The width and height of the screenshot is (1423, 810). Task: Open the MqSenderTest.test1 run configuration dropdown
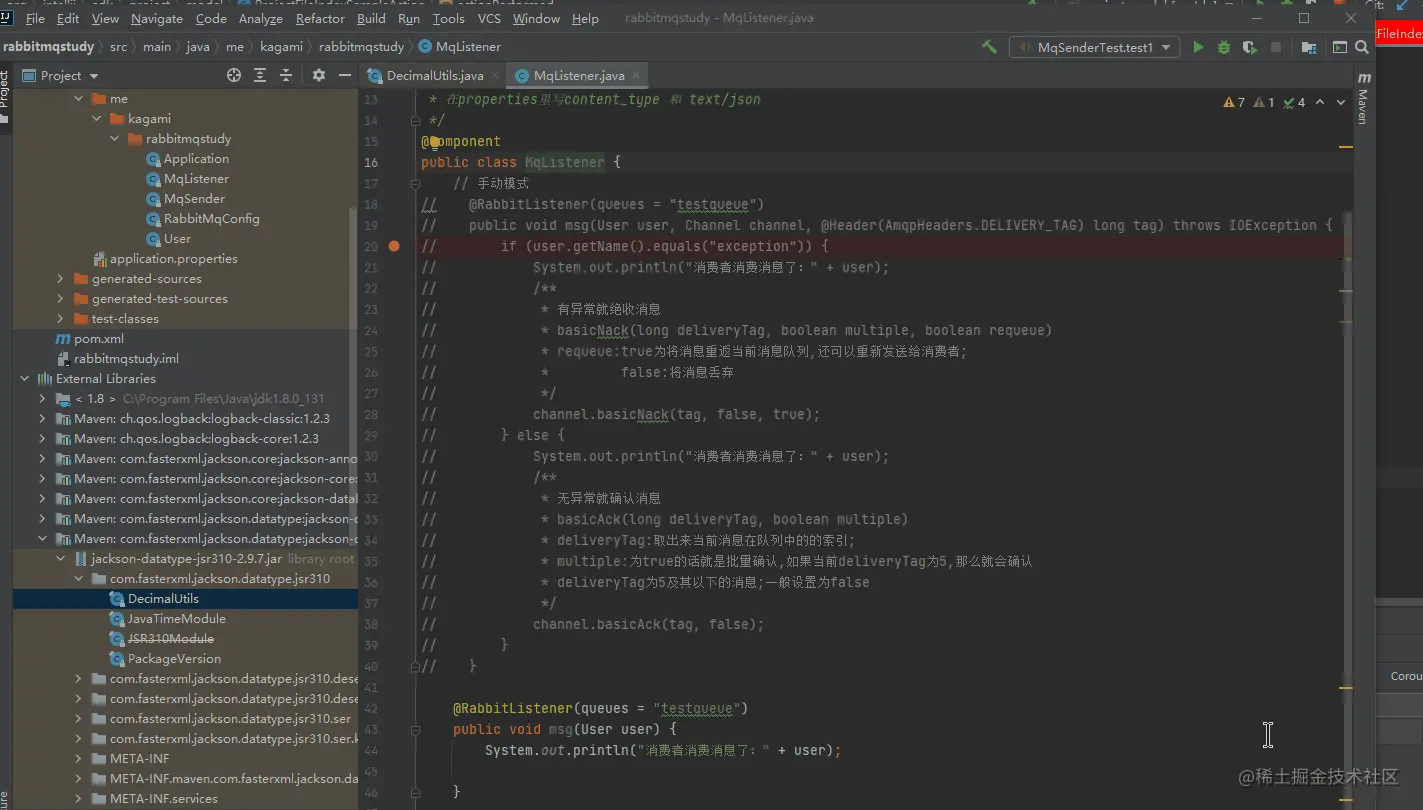pos(1165,46)
